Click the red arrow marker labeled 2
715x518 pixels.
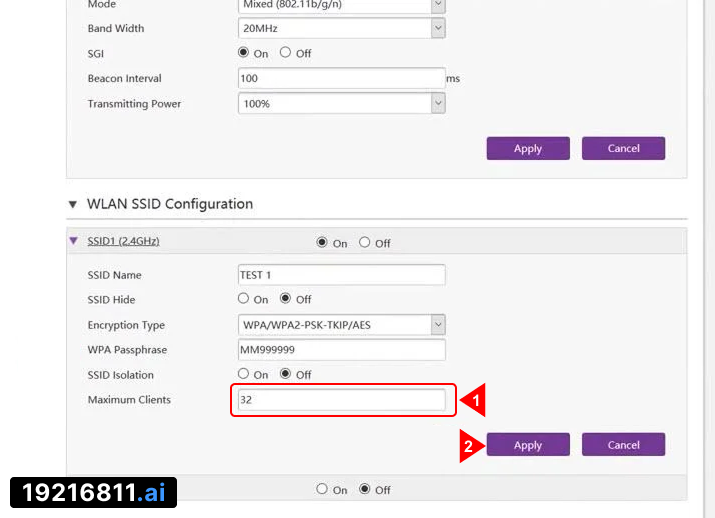click(471, 446)
